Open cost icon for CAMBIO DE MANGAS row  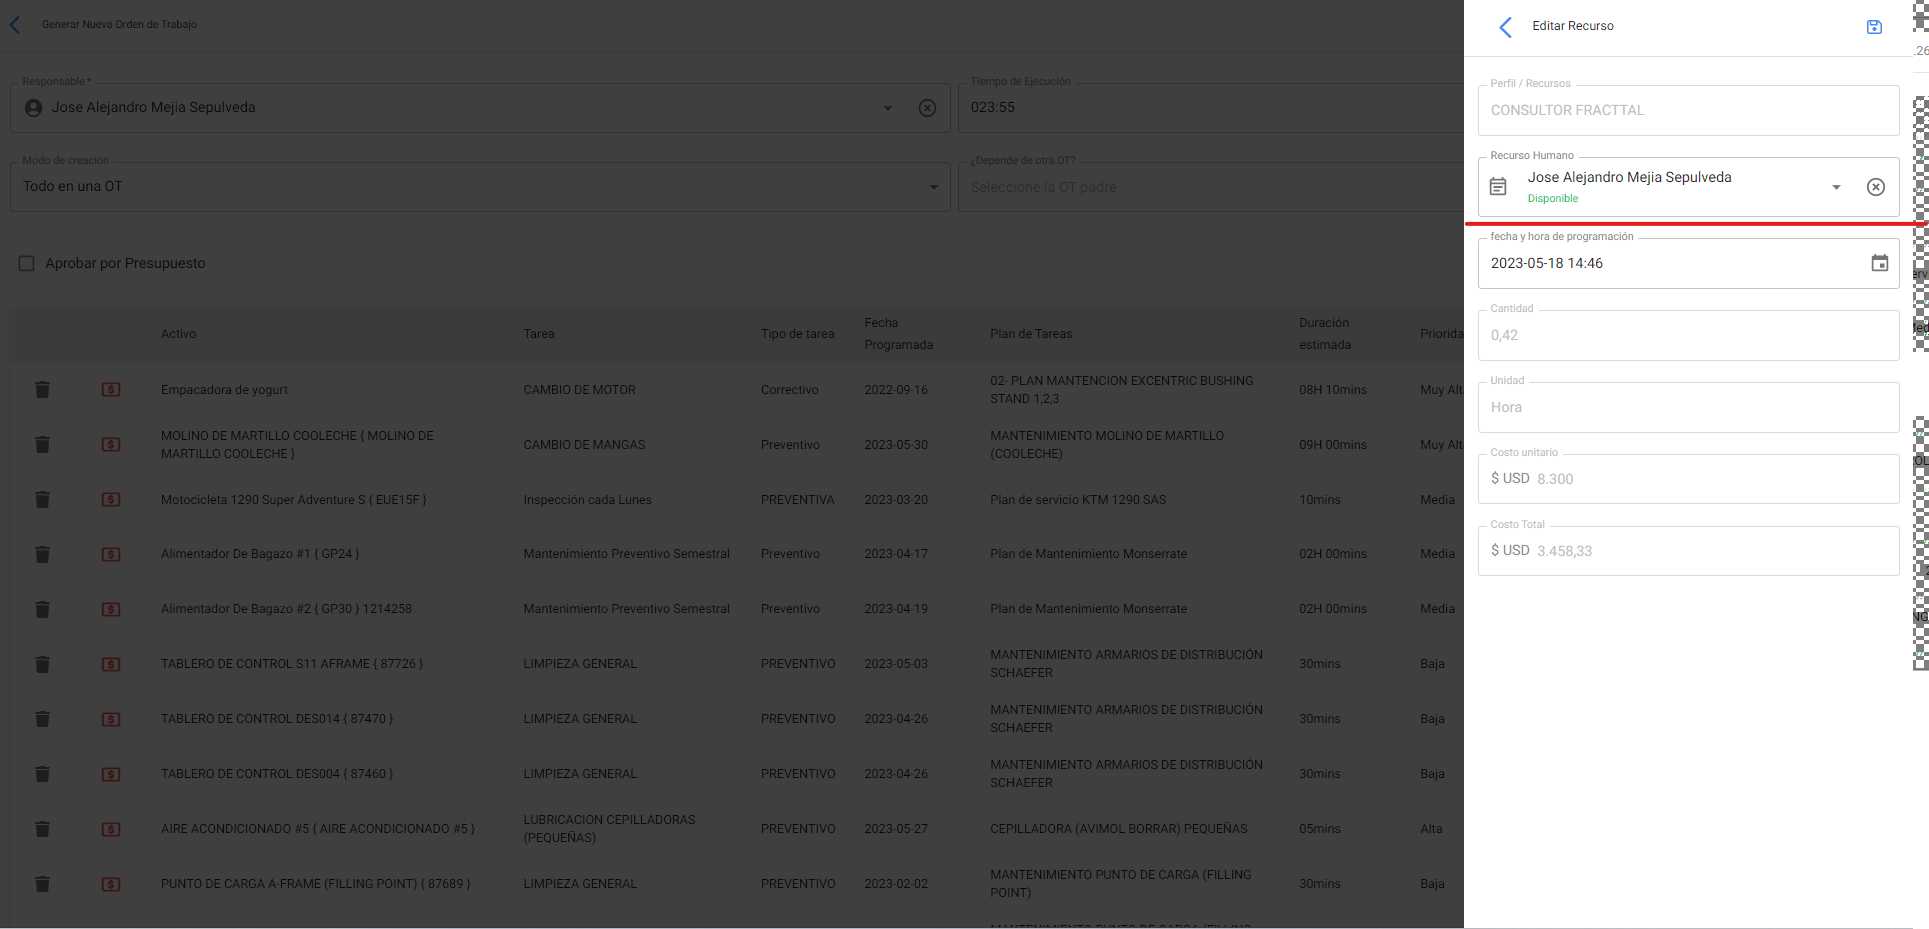point(111,445)
